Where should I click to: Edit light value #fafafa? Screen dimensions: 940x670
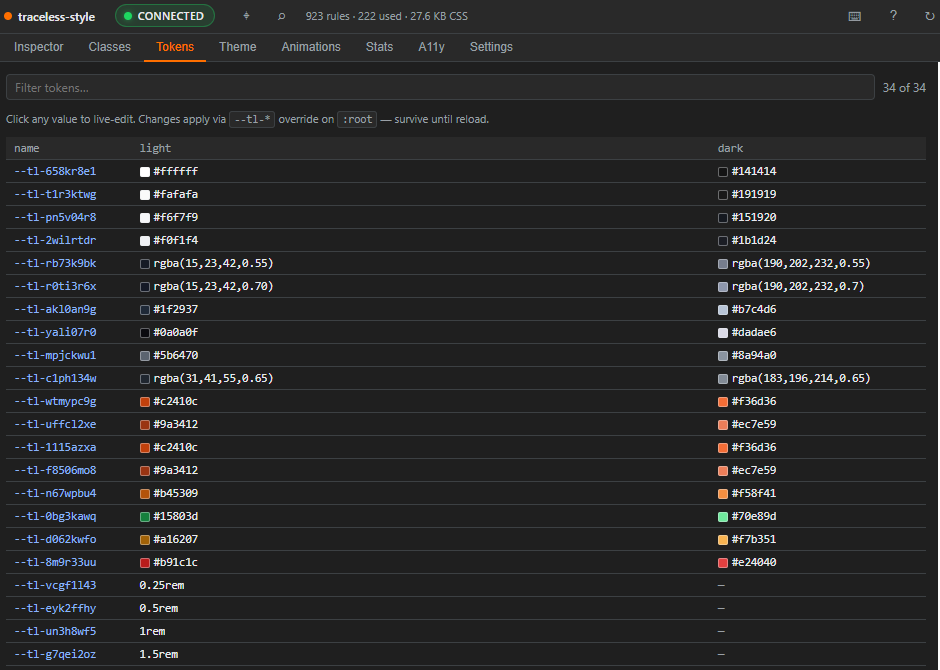click(x=176, y=194)
